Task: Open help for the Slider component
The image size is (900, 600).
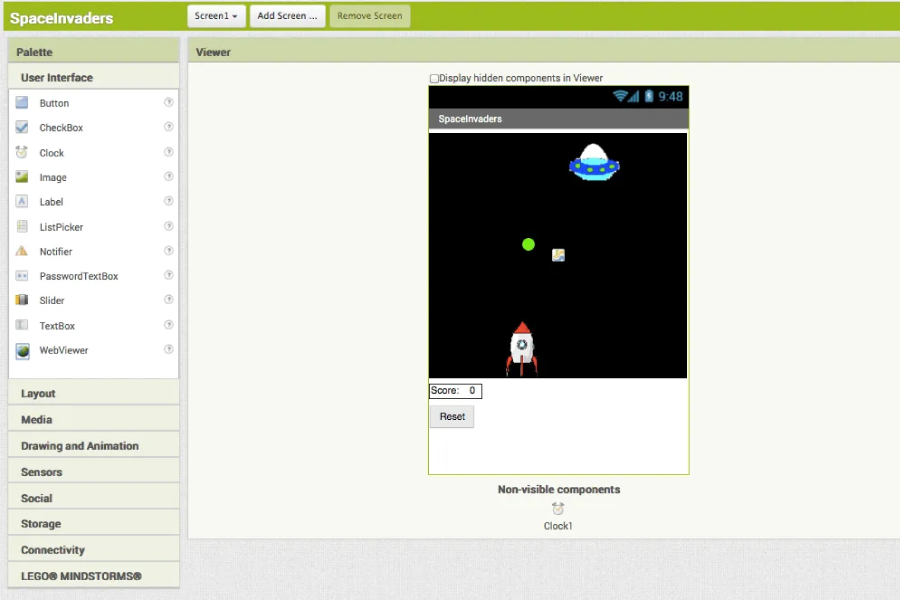Action: click(x=169, y=299)
